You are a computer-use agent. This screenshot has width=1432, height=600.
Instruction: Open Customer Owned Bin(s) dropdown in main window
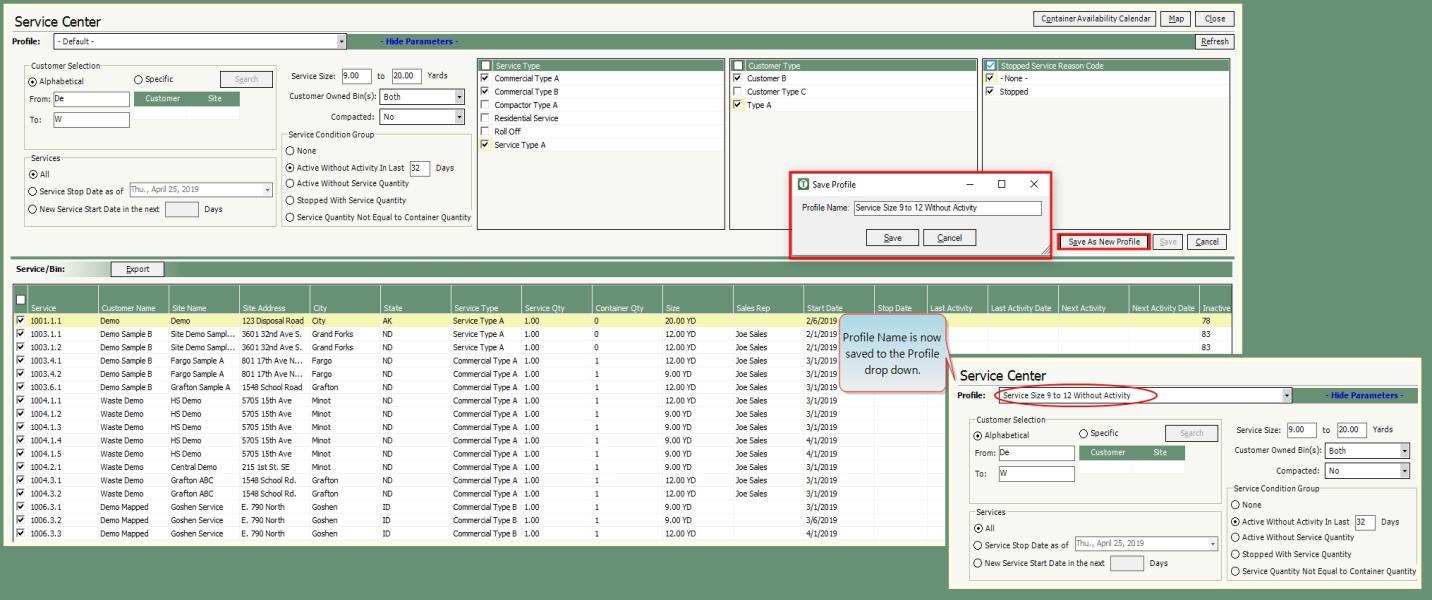click(x=460, y=97)
